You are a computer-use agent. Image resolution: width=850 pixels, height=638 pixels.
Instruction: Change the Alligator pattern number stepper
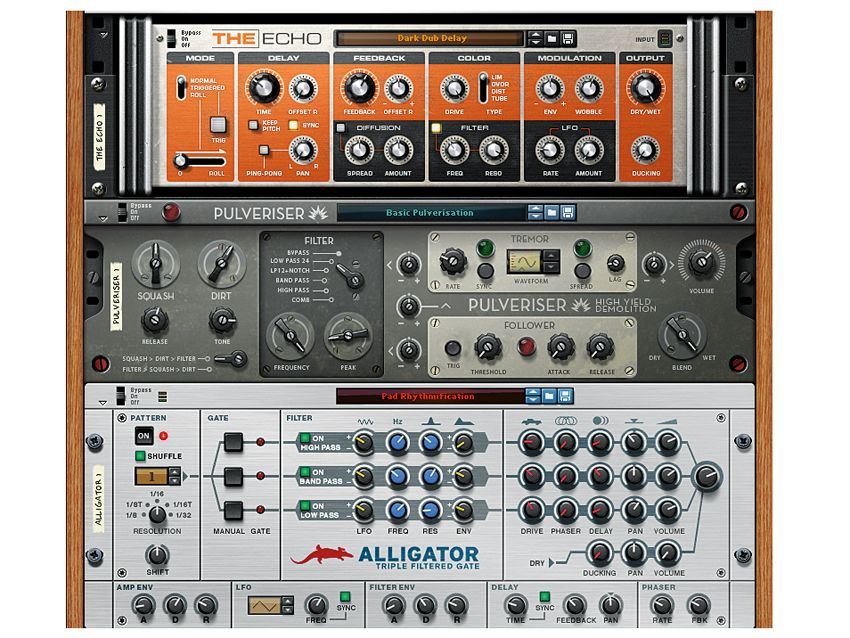[x=174, y=476]
